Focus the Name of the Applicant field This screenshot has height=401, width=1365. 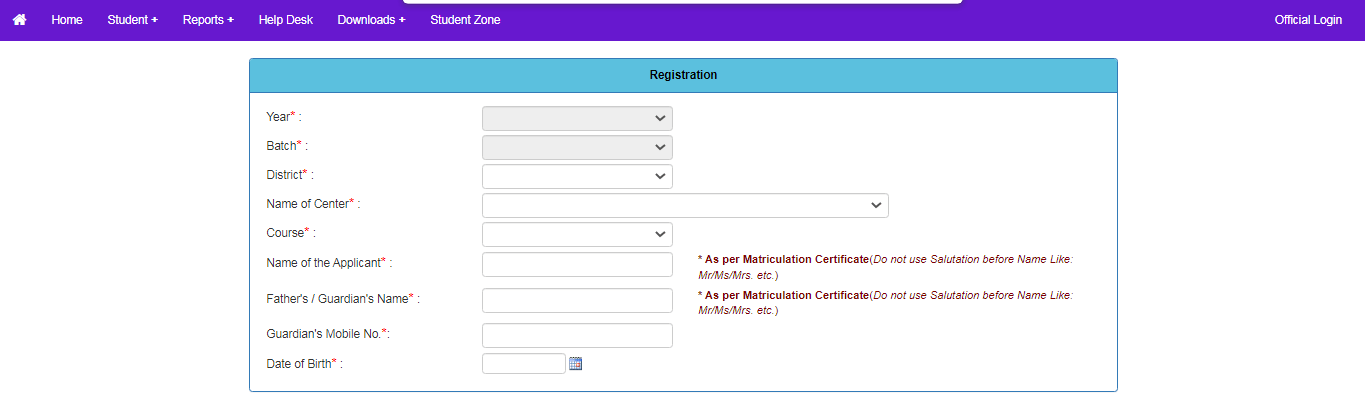tap(577, 264)
